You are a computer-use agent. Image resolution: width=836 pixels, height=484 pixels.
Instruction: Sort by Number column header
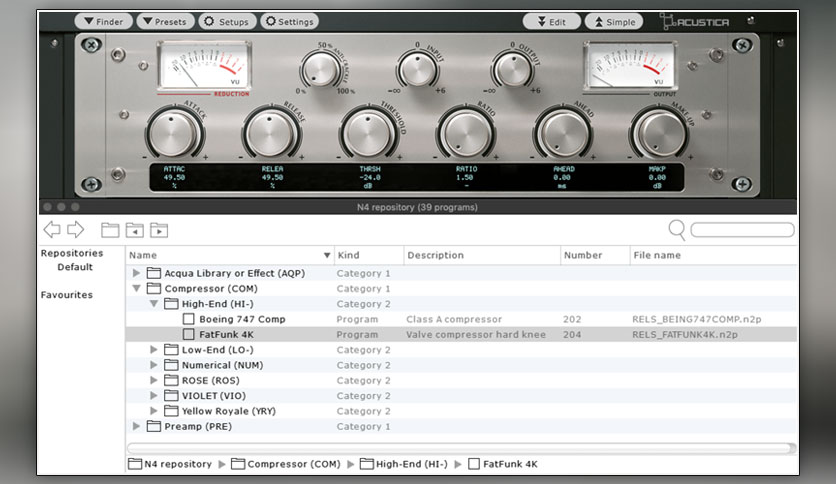[x=595, y=255]
